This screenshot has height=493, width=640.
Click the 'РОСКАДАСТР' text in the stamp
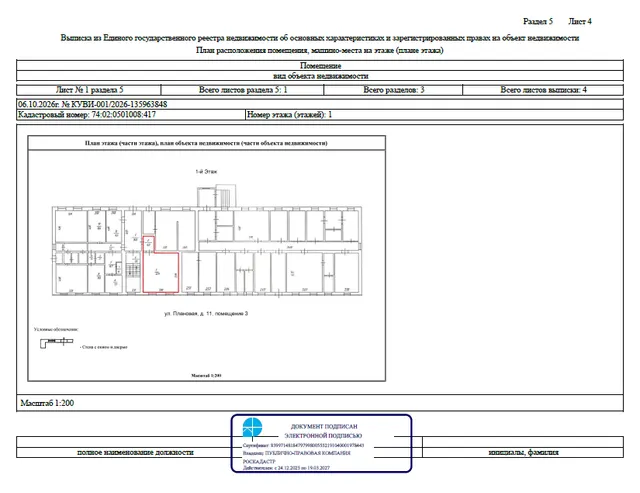pyautogui.click(x=259, y=461)
